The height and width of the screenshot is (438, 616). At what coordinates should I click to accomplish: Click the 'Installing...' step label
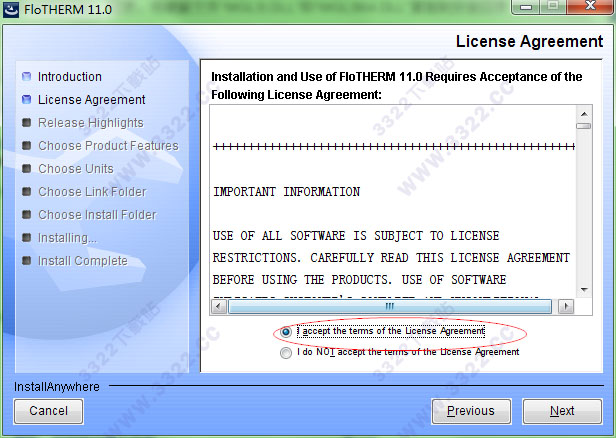[67, 238]
